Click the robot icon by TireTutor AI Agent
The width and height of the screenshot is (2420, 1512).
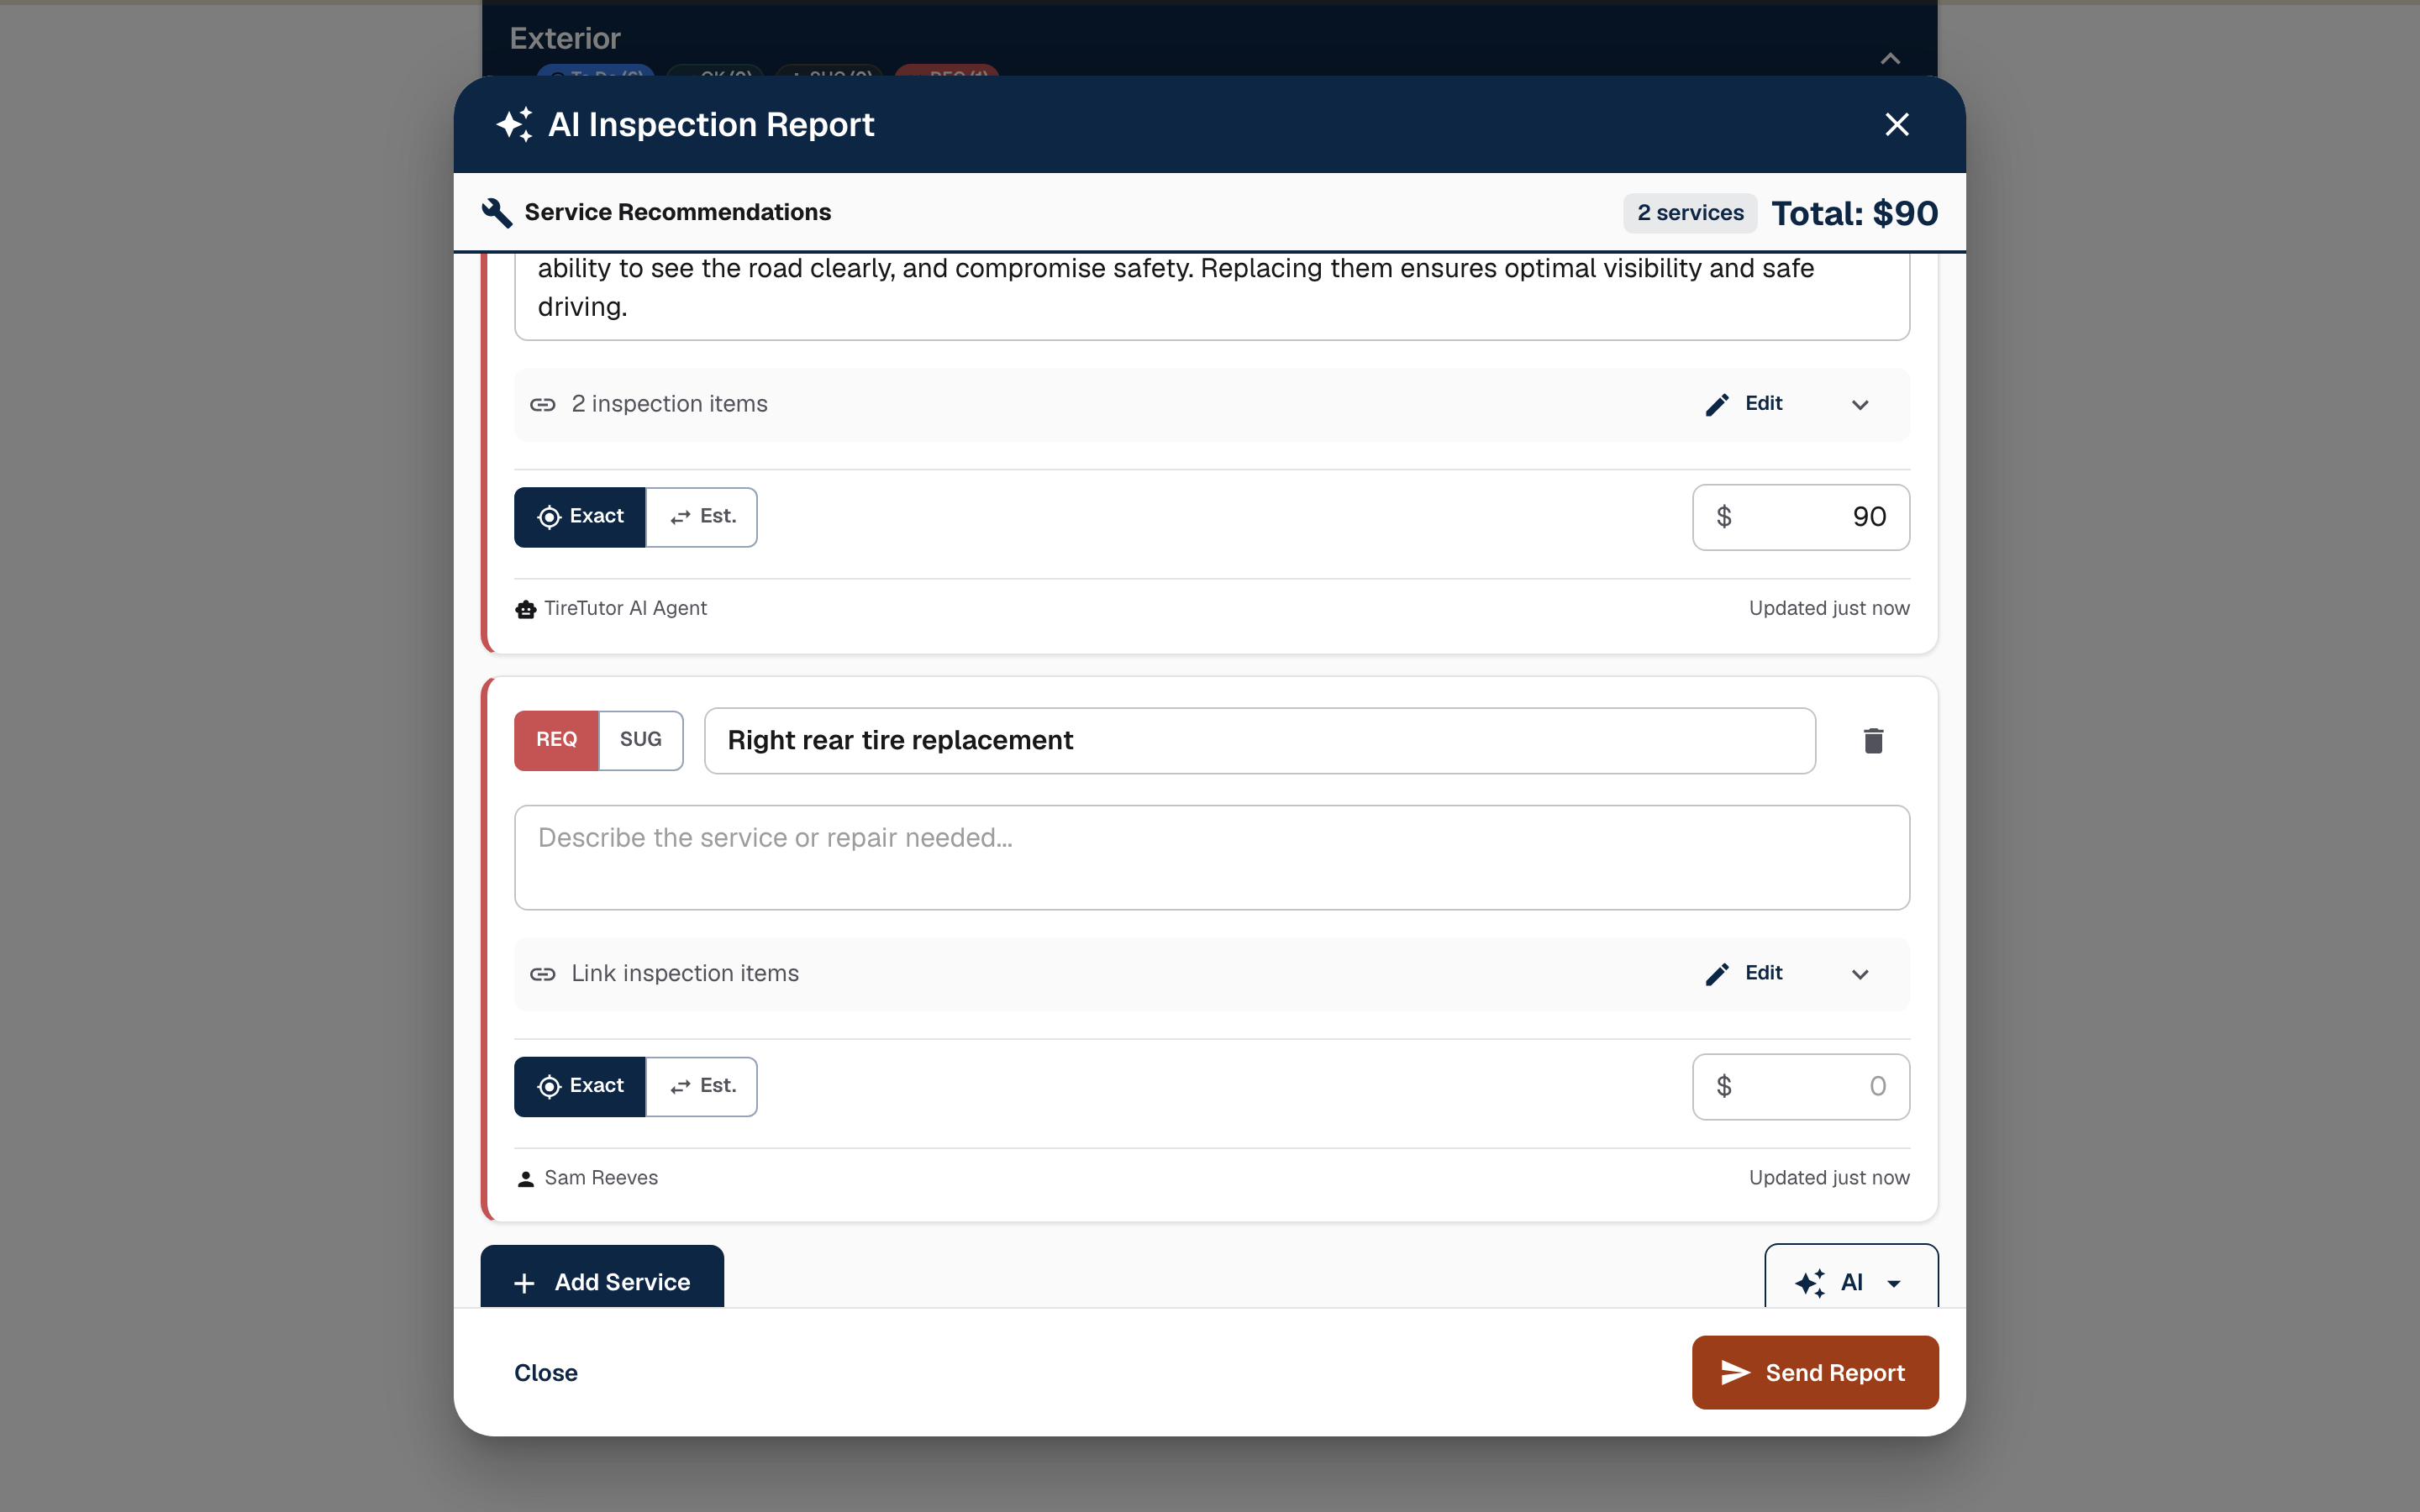click(526, 609)
